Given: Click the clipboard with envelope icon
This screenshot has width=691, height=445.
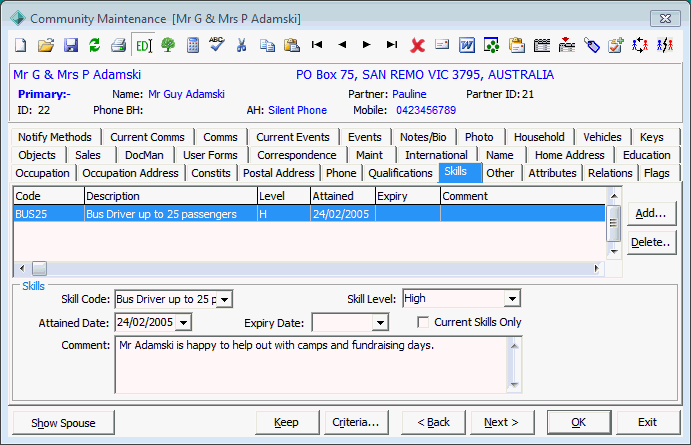Looking at the screenshot, I should 516,45.
